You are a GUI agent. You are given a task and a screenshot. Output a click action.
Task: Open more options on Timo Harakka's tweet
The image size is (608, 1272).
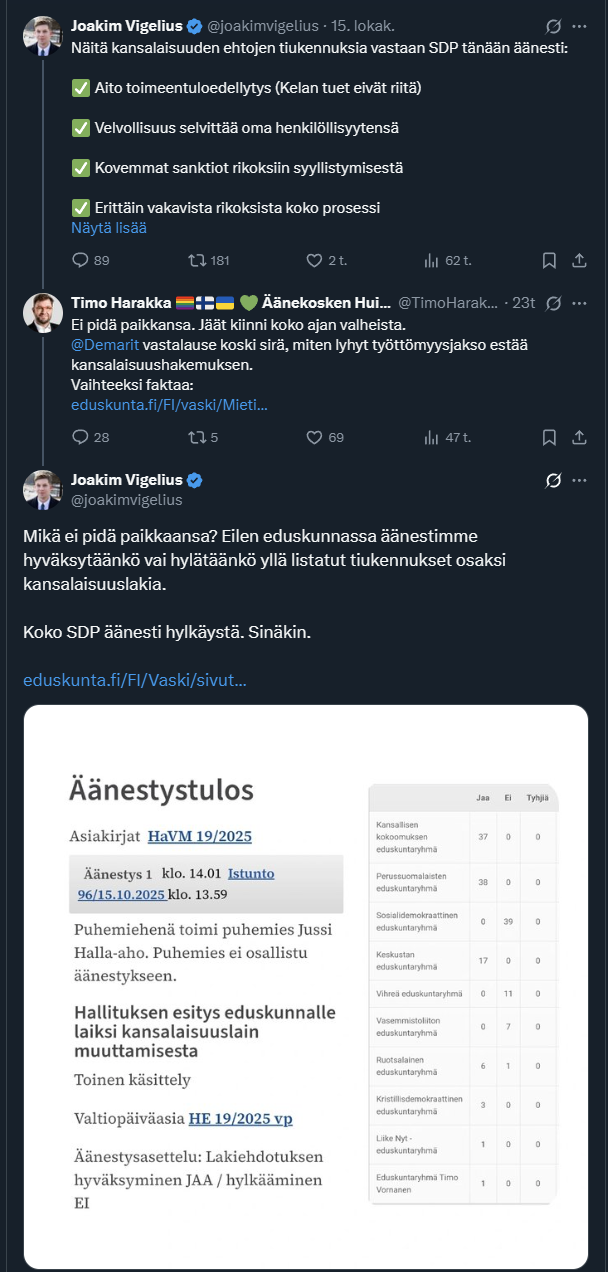578,303
